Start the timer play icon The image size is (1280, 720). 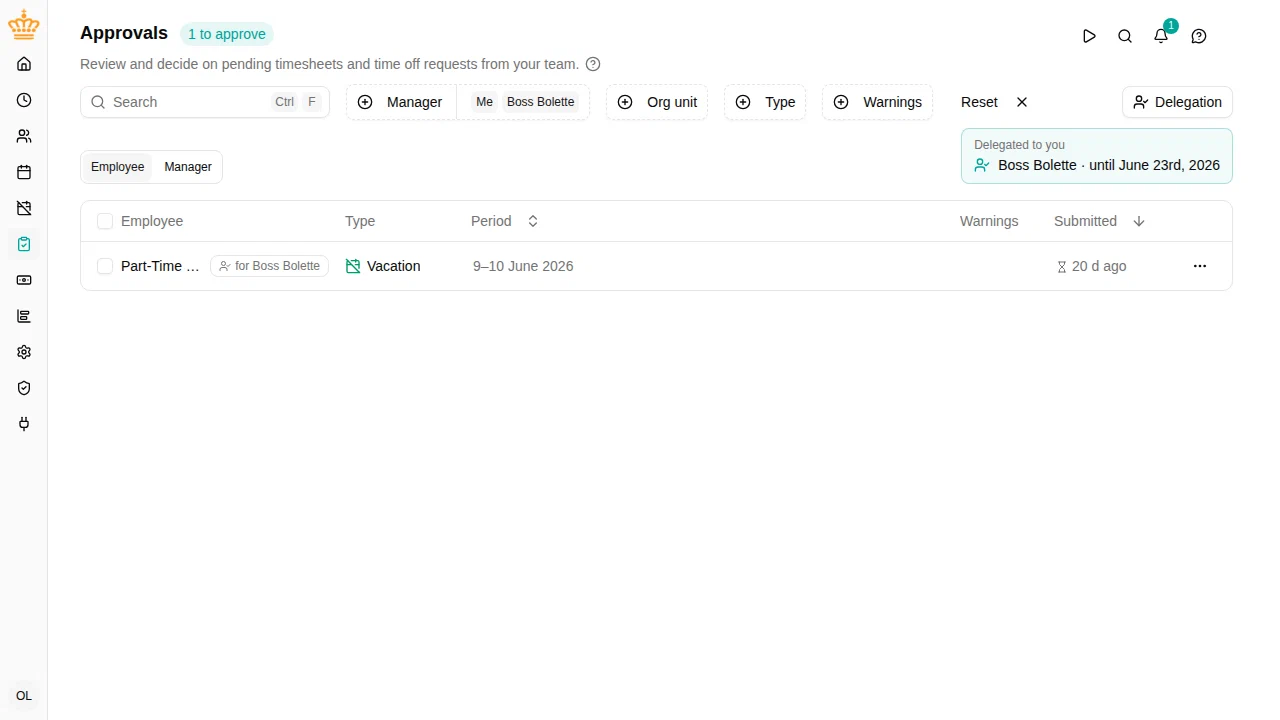1089,36
